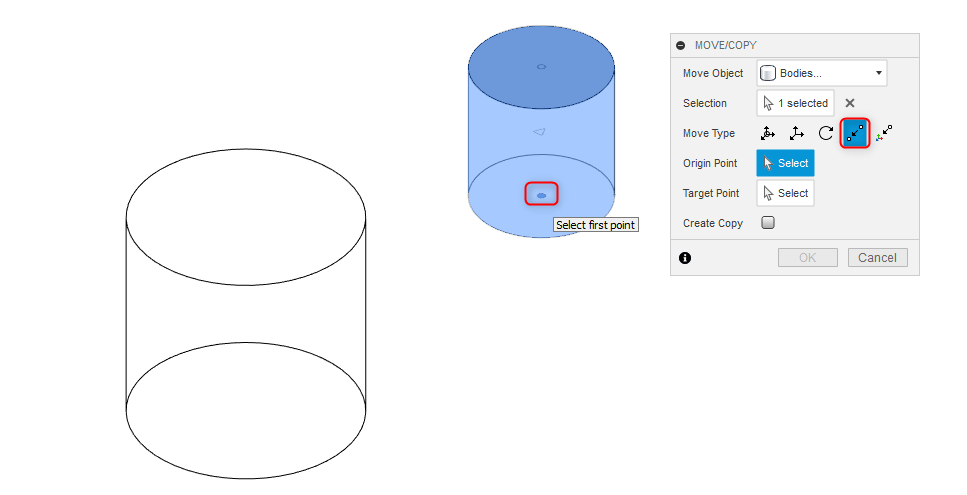The width and height of the screenshot is (967, 495).
Task: Clear the selection with the X icon
Action: [x=850, y=103]
